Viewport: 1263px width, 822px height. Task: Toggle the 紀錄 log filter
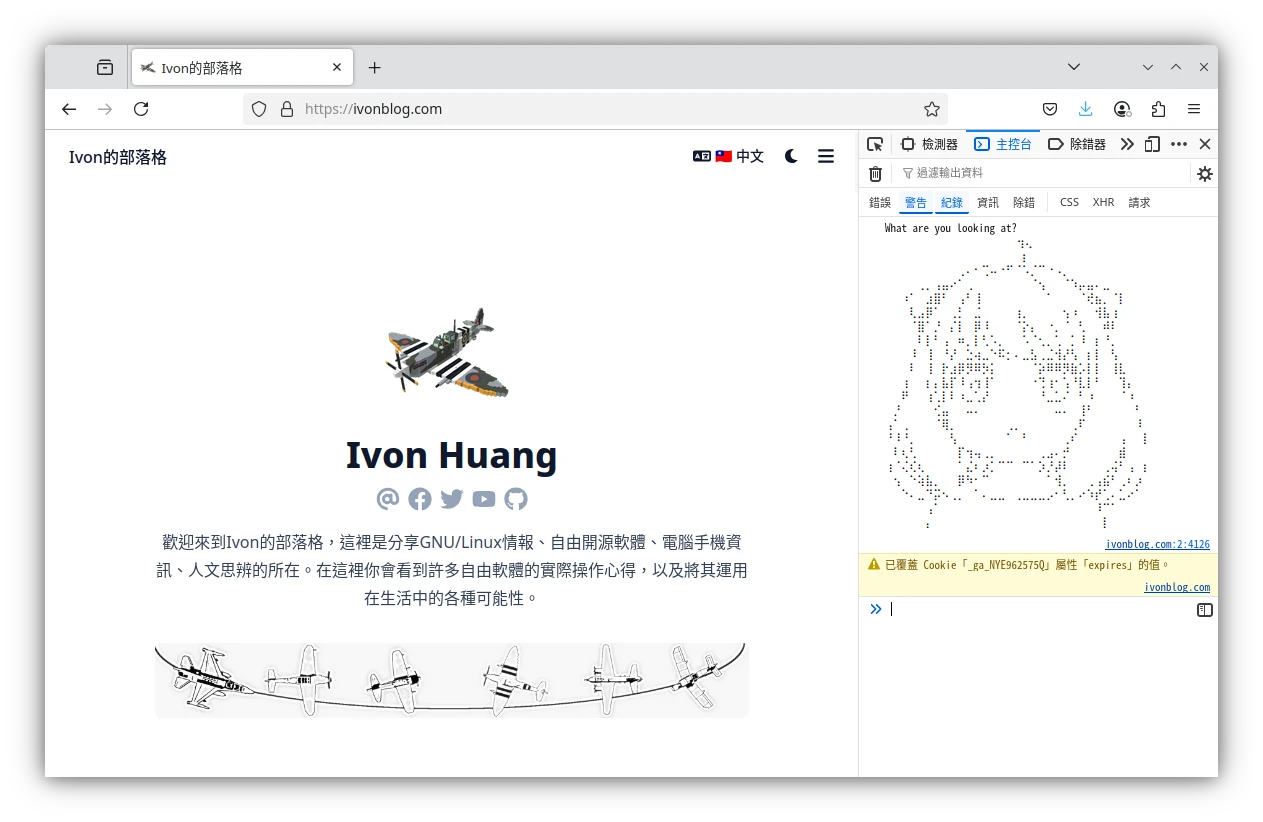[x=951, y=202]
